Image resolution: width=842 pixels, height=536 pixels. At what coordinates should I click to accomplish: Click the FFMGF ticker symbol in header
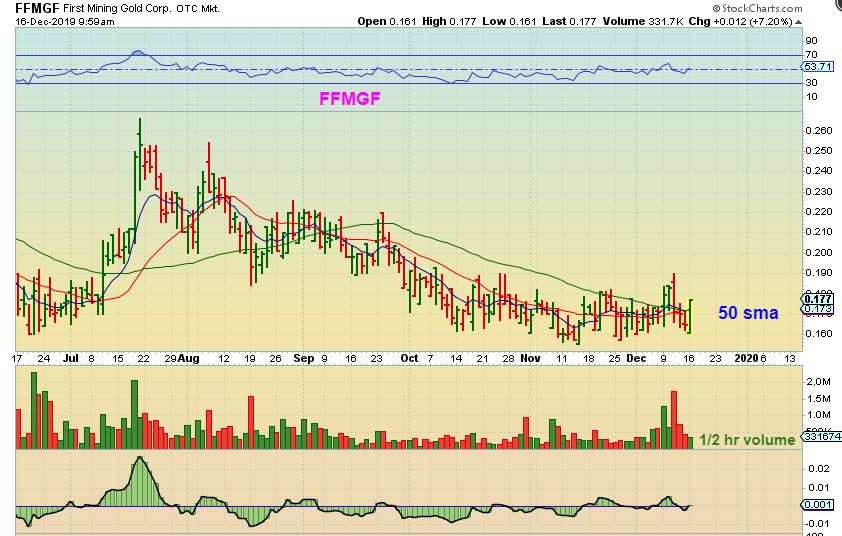[x=37, y=8]
